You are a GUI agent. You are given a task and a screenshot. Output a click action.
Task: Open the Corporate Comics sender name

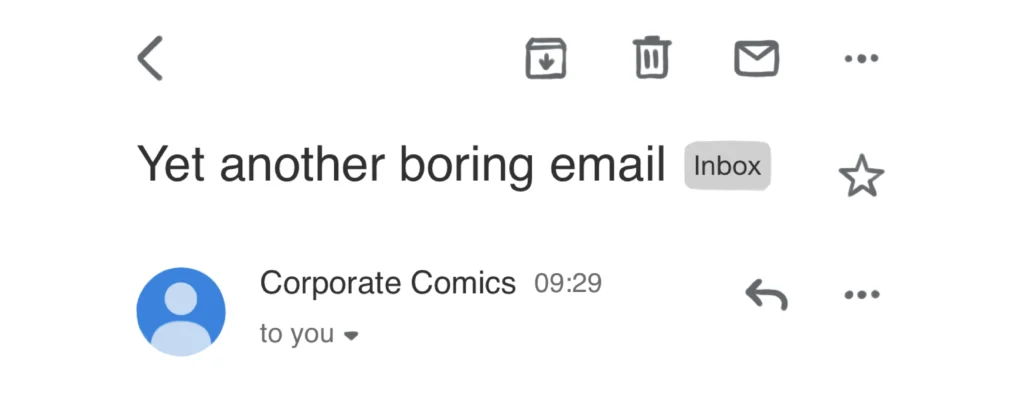tap(388, 283)
